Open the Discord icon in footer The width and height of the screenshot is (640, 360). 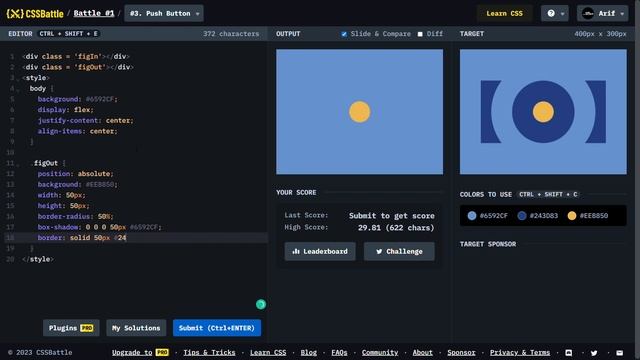[x=569, y=353]
